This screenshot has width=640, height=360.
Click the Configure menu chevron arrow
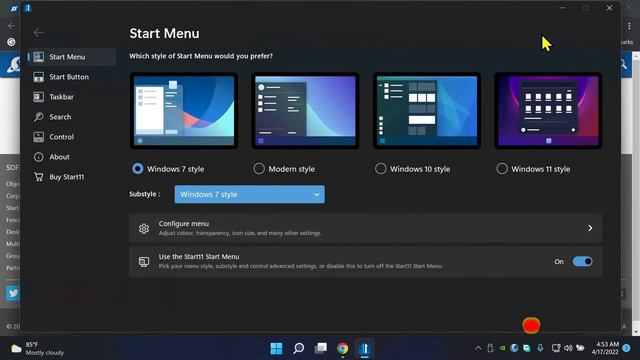590,228
